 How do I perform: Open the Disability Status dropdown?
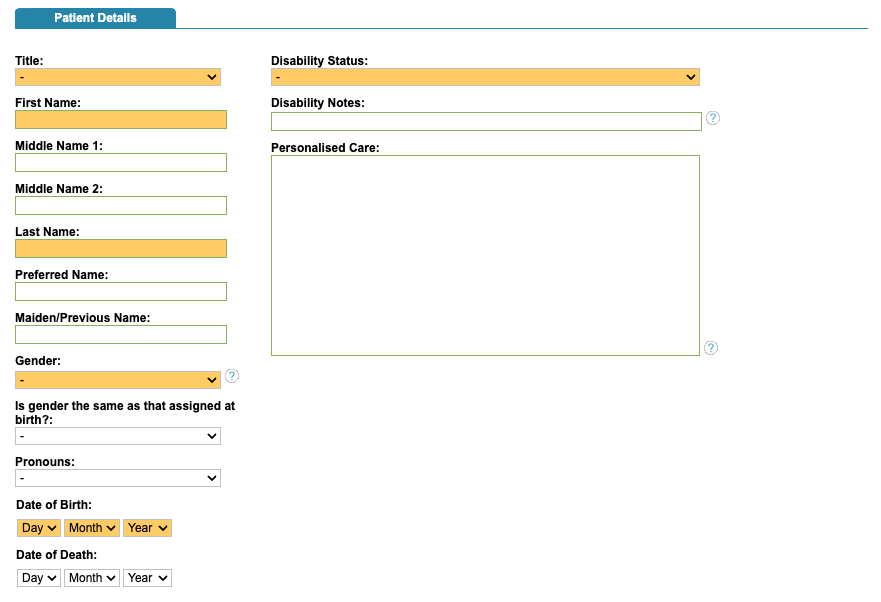tap(485, 77)
